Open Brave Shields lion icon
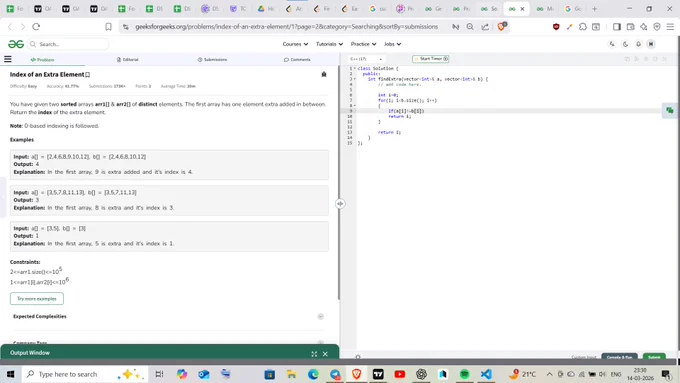This screenshot has height=383, width=680. (x=502, y=26)
